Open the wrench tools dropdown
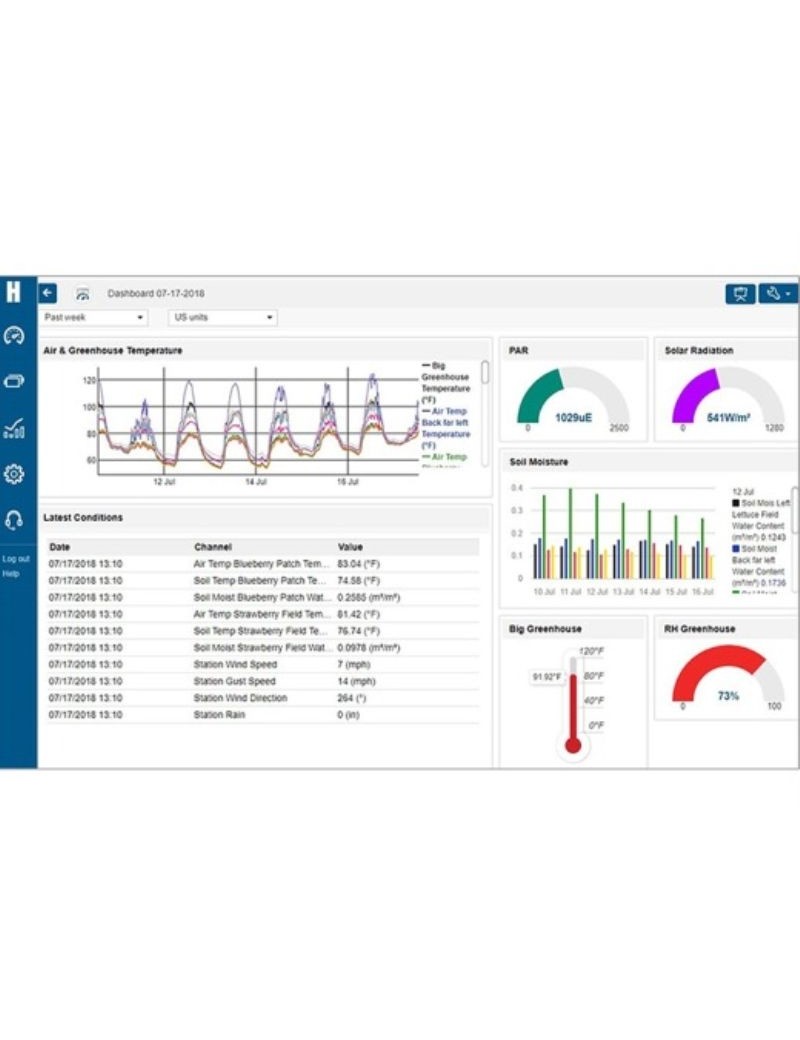This screenshot has width=800, height=1040. (776, 294)
